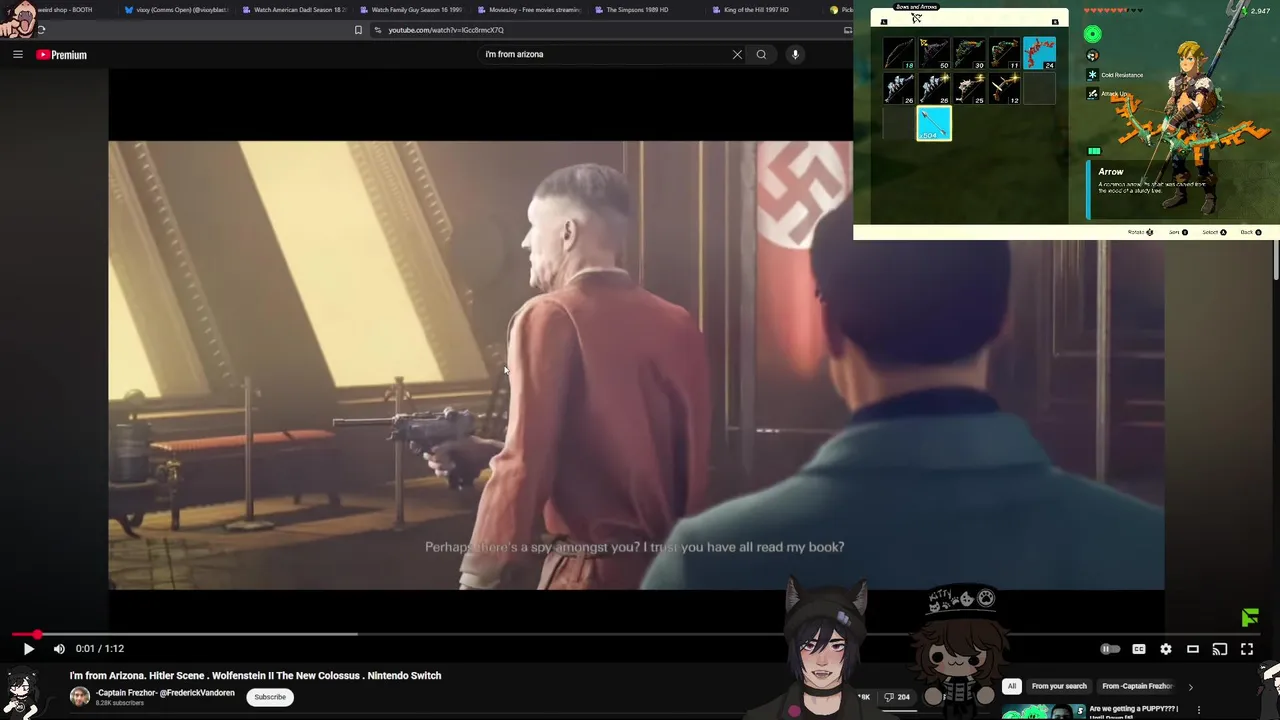Start voice search with microphone icon
Screen dimensions: 1280x720
tap(795, 55)
